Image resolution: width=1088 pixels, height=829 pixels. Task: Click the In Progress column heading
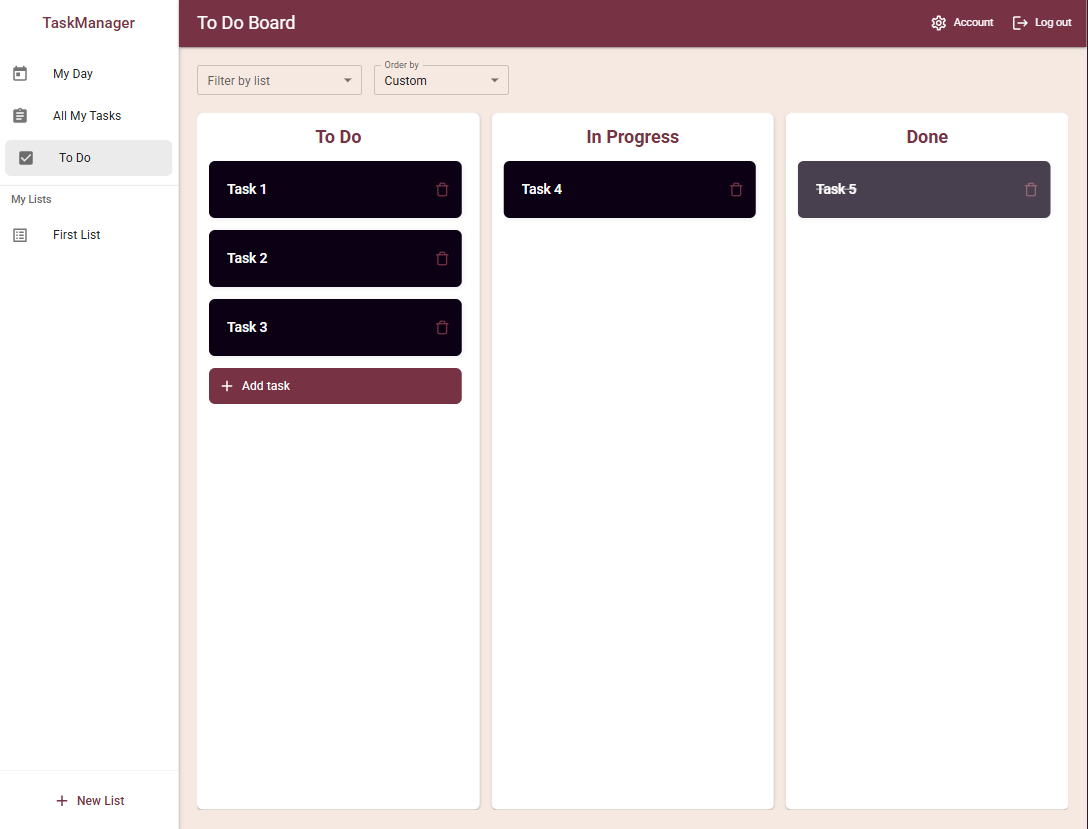tap(632, 137)
